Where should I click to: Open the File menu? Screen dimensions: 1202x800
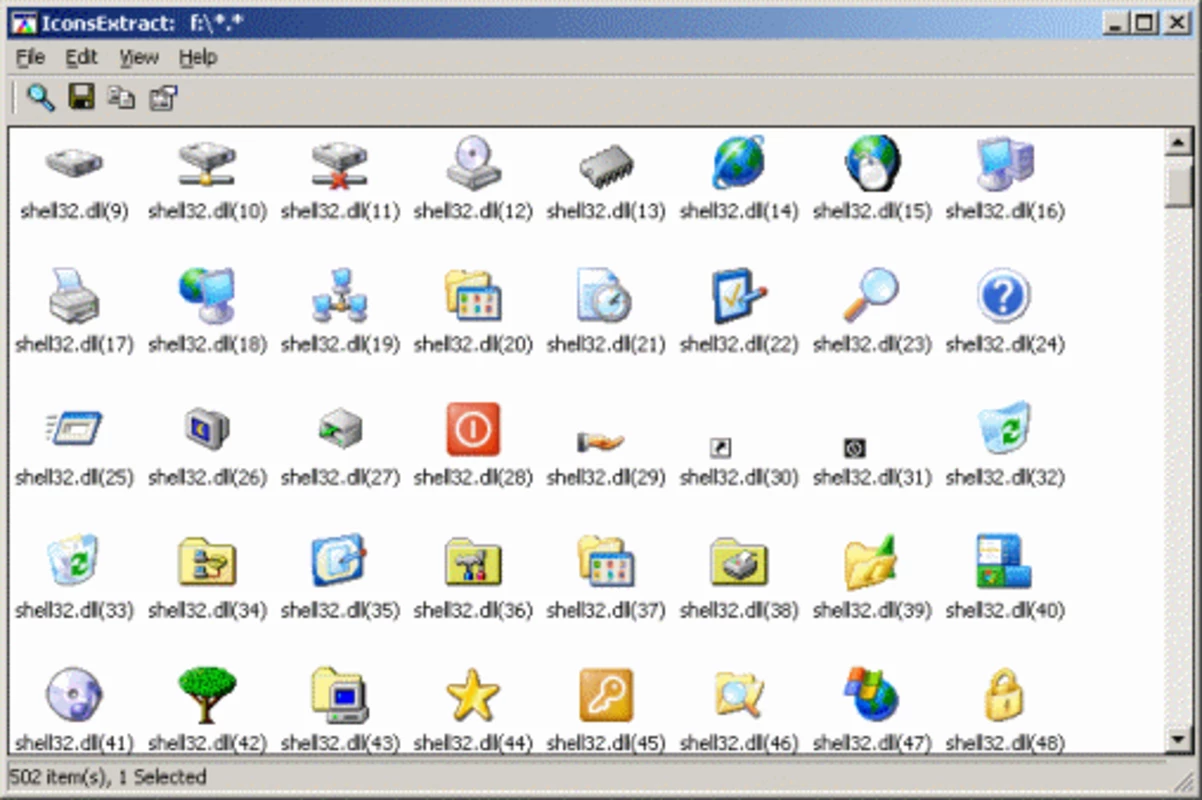[x=31, y=57]
